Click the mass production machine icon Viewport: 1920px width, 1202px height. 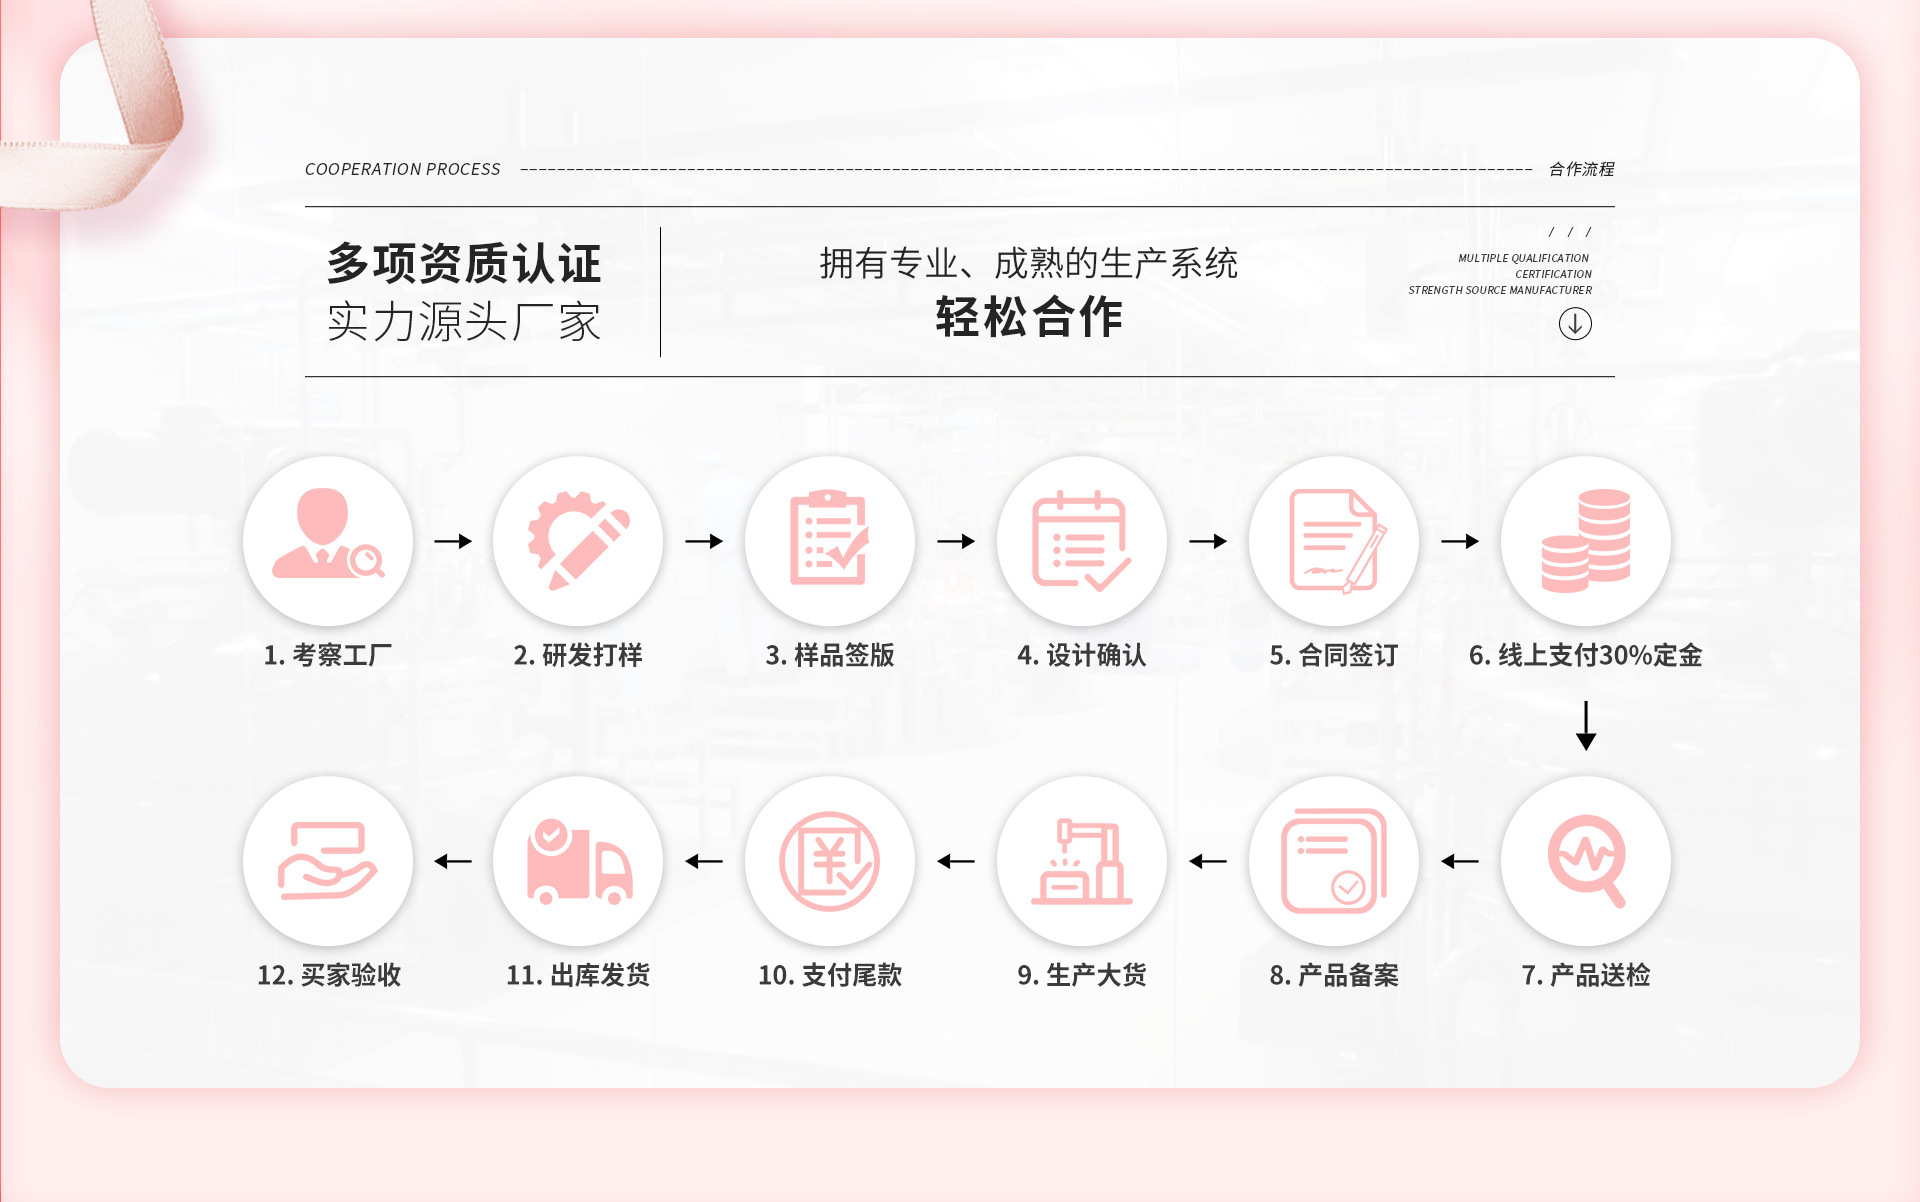(x=1081, y=860)
